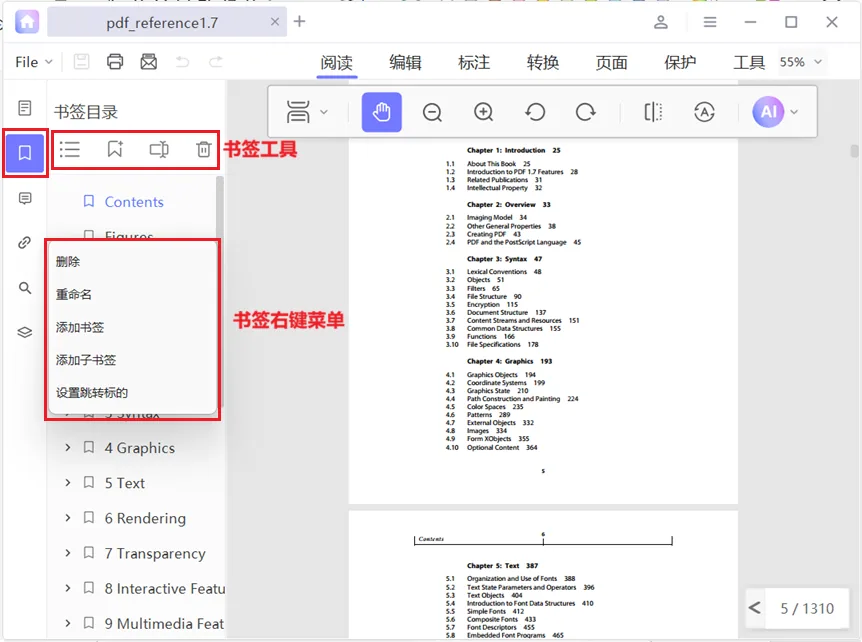This screenshot has height=642, width=862.
Task: Go to the home screen icon
Action: pyautogui.click(x=27, y=22)
